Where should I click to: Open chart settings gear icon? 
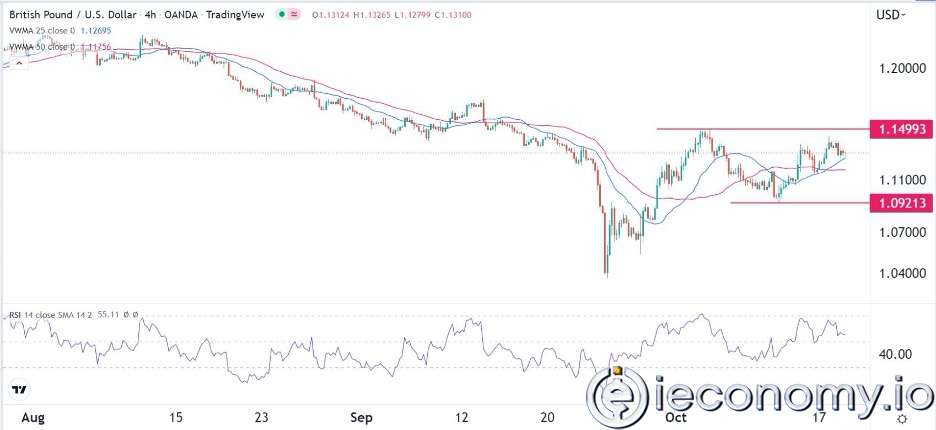902,417
